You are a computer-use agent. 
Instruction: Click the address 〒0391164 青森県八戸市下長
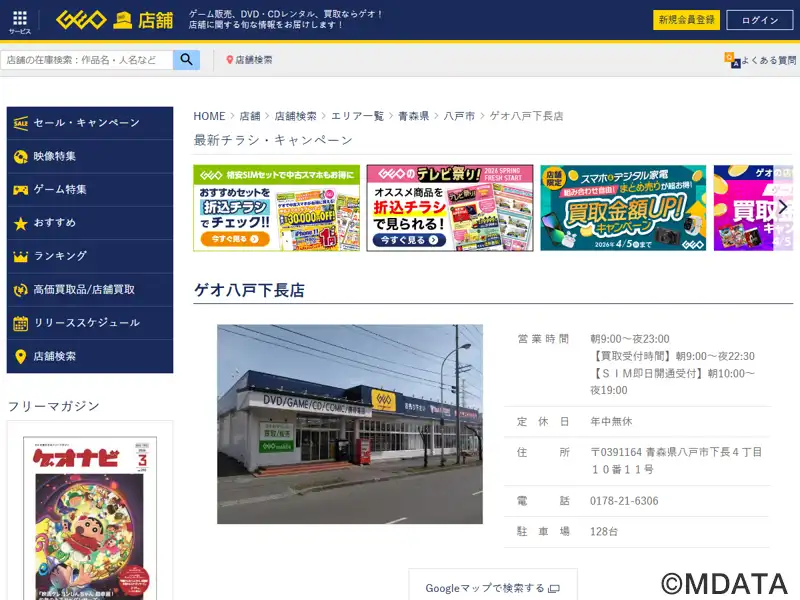[676, 461]
